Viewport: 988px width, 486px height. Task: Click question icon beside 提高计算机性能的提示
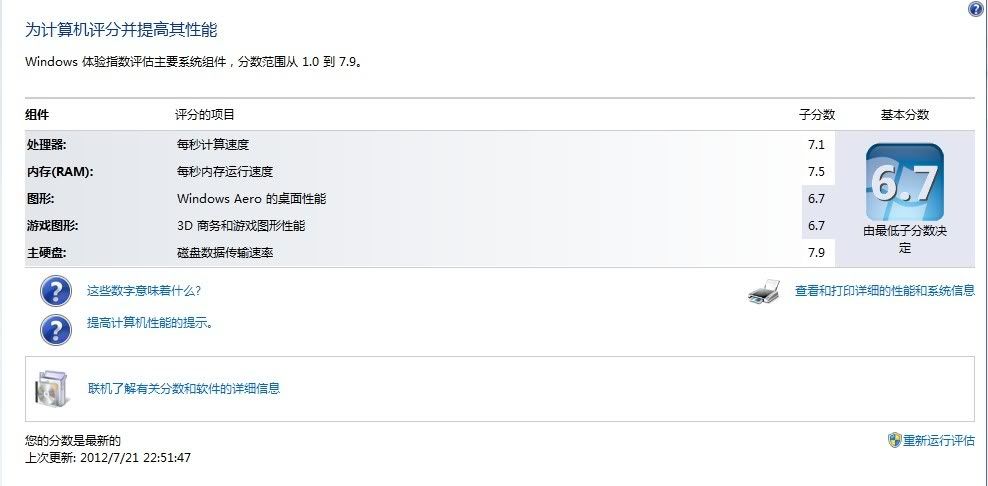(55, 330)
